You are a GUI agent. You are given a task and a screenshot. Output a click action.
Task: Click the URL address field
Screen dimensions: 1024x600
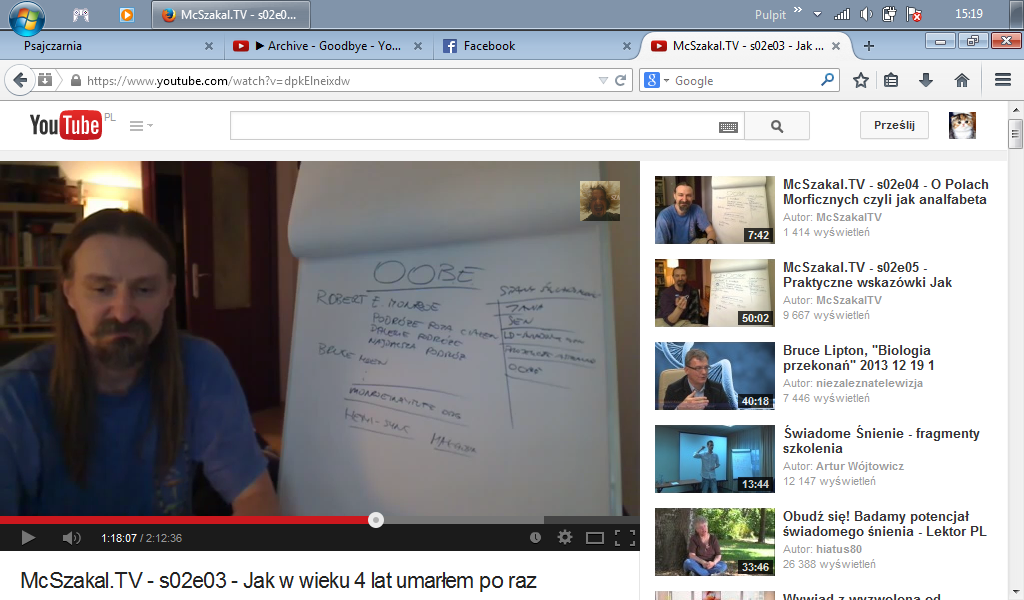click(x=340, y=81)
